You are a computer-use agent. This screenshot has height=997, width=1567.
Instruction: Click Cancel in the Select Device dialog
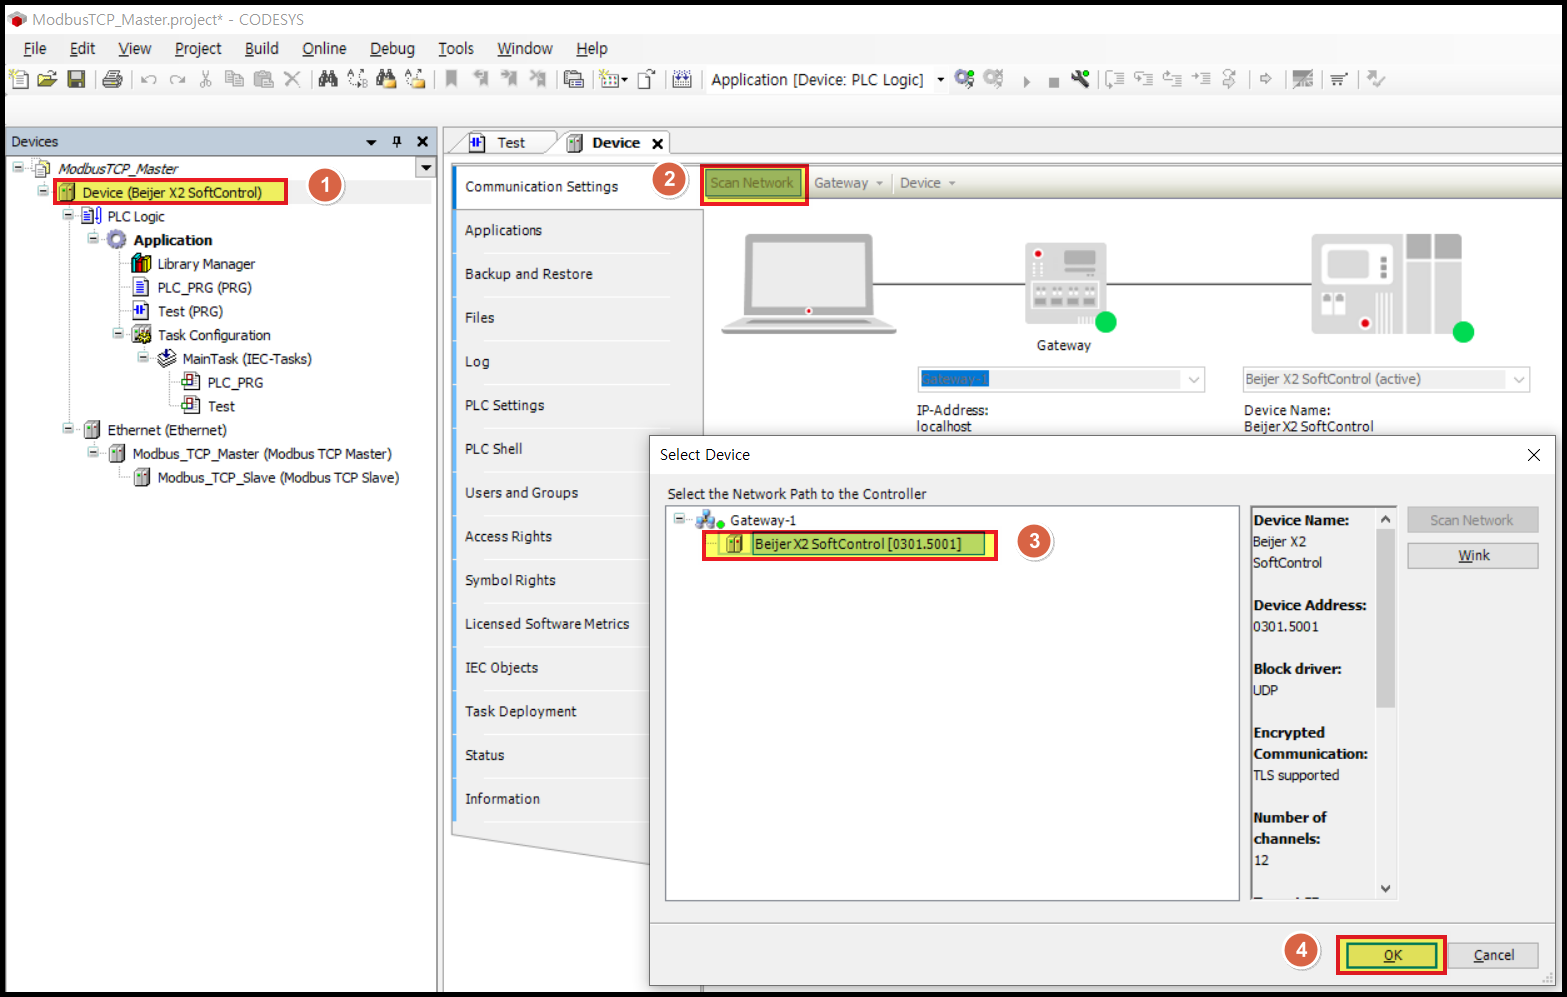point(1493,955)
